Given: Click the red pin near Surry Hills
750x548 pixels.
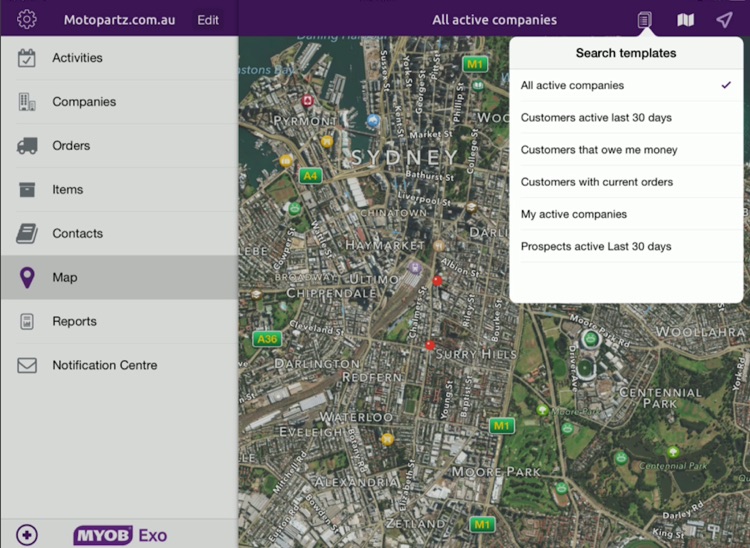Looking at the screenshot, I should (x=430, y=345).
